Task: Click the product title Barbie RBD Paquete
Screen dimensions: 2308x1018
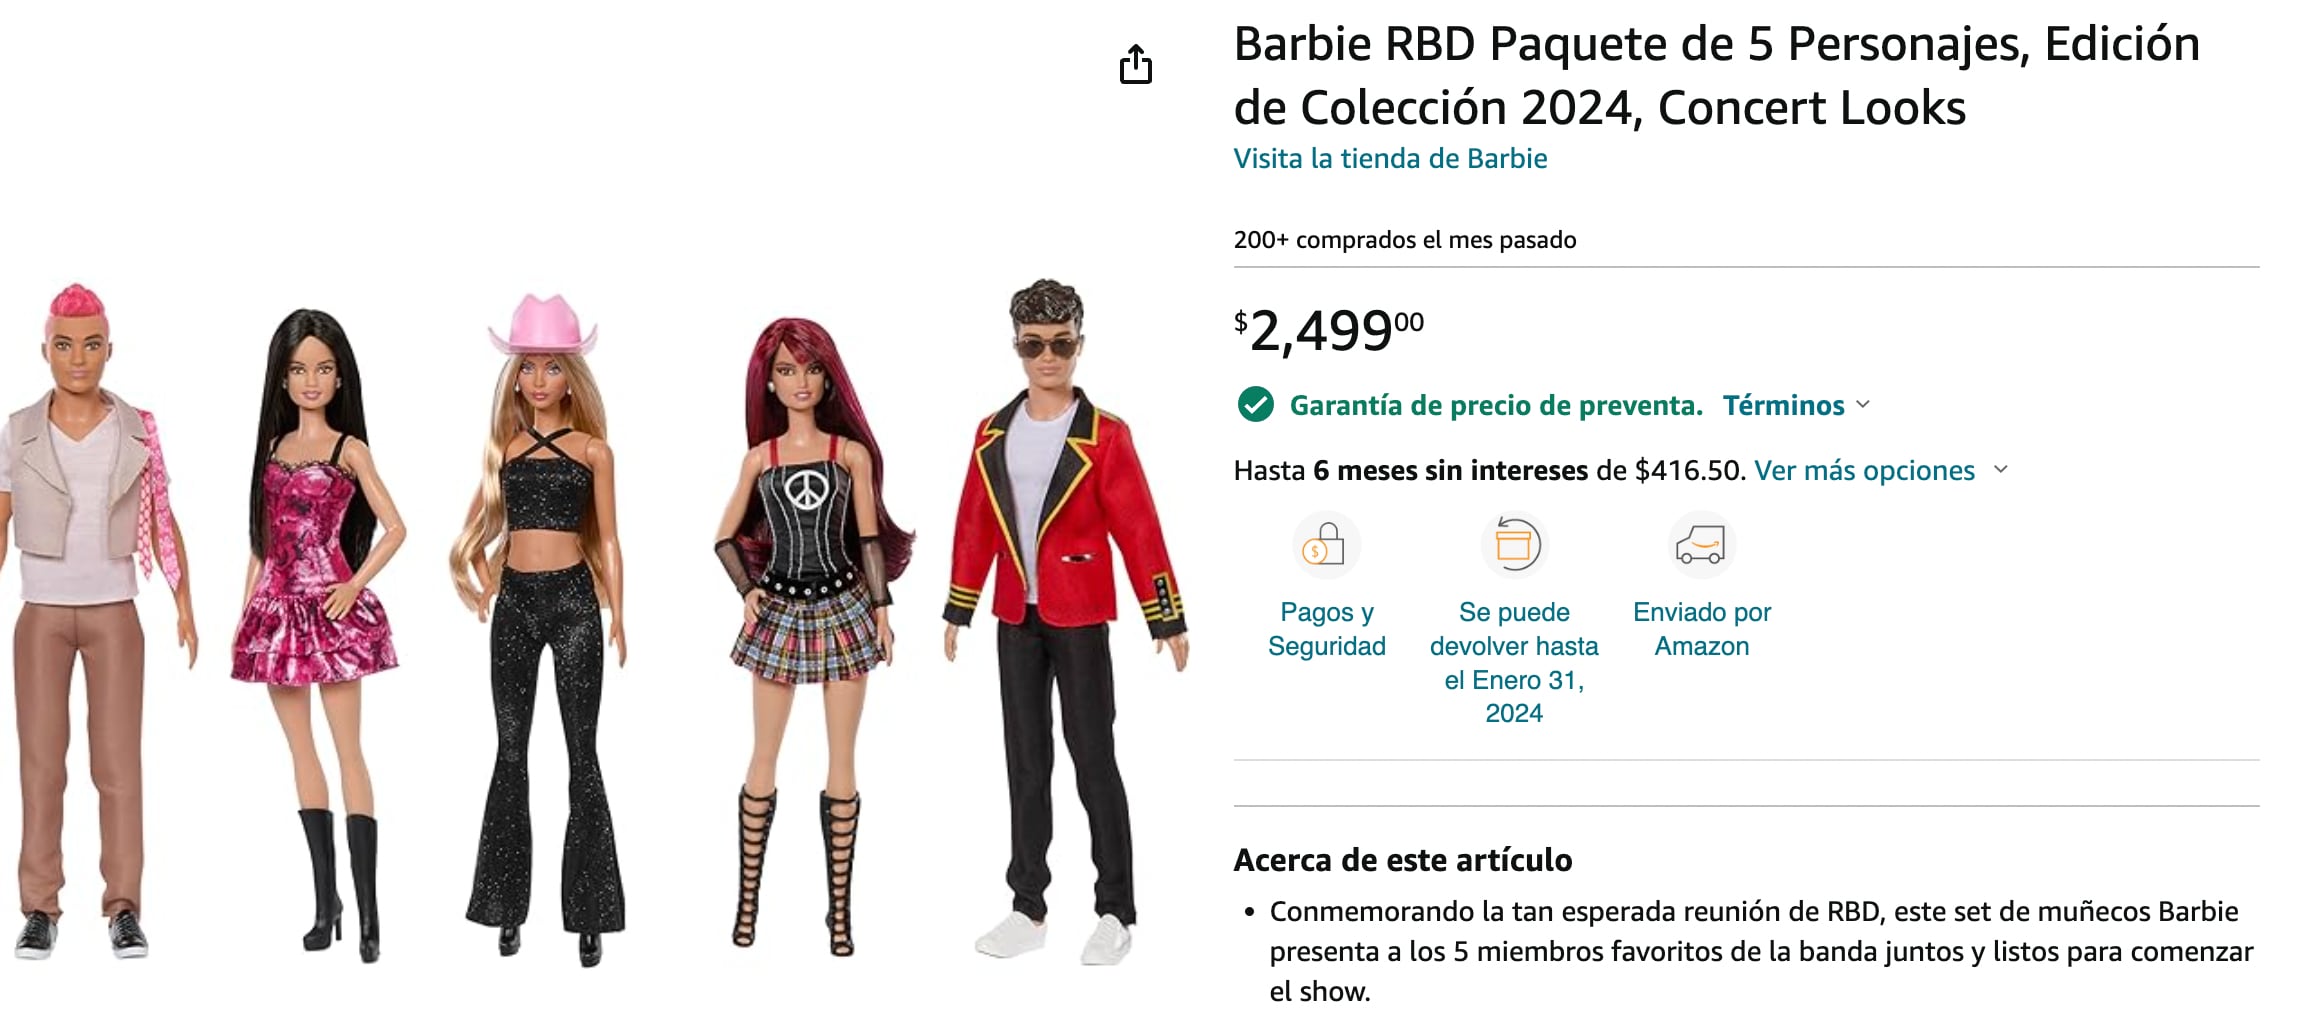Action: pos(1716,76)
